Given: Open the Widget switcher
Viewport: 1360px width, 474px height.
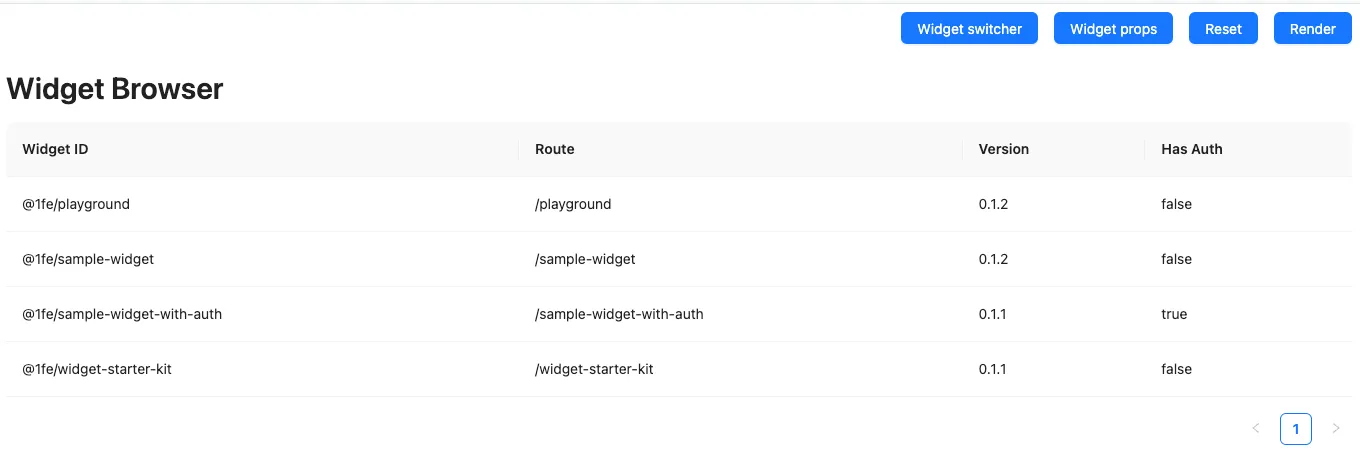Looking at the screenshot, I should [969, 29].
